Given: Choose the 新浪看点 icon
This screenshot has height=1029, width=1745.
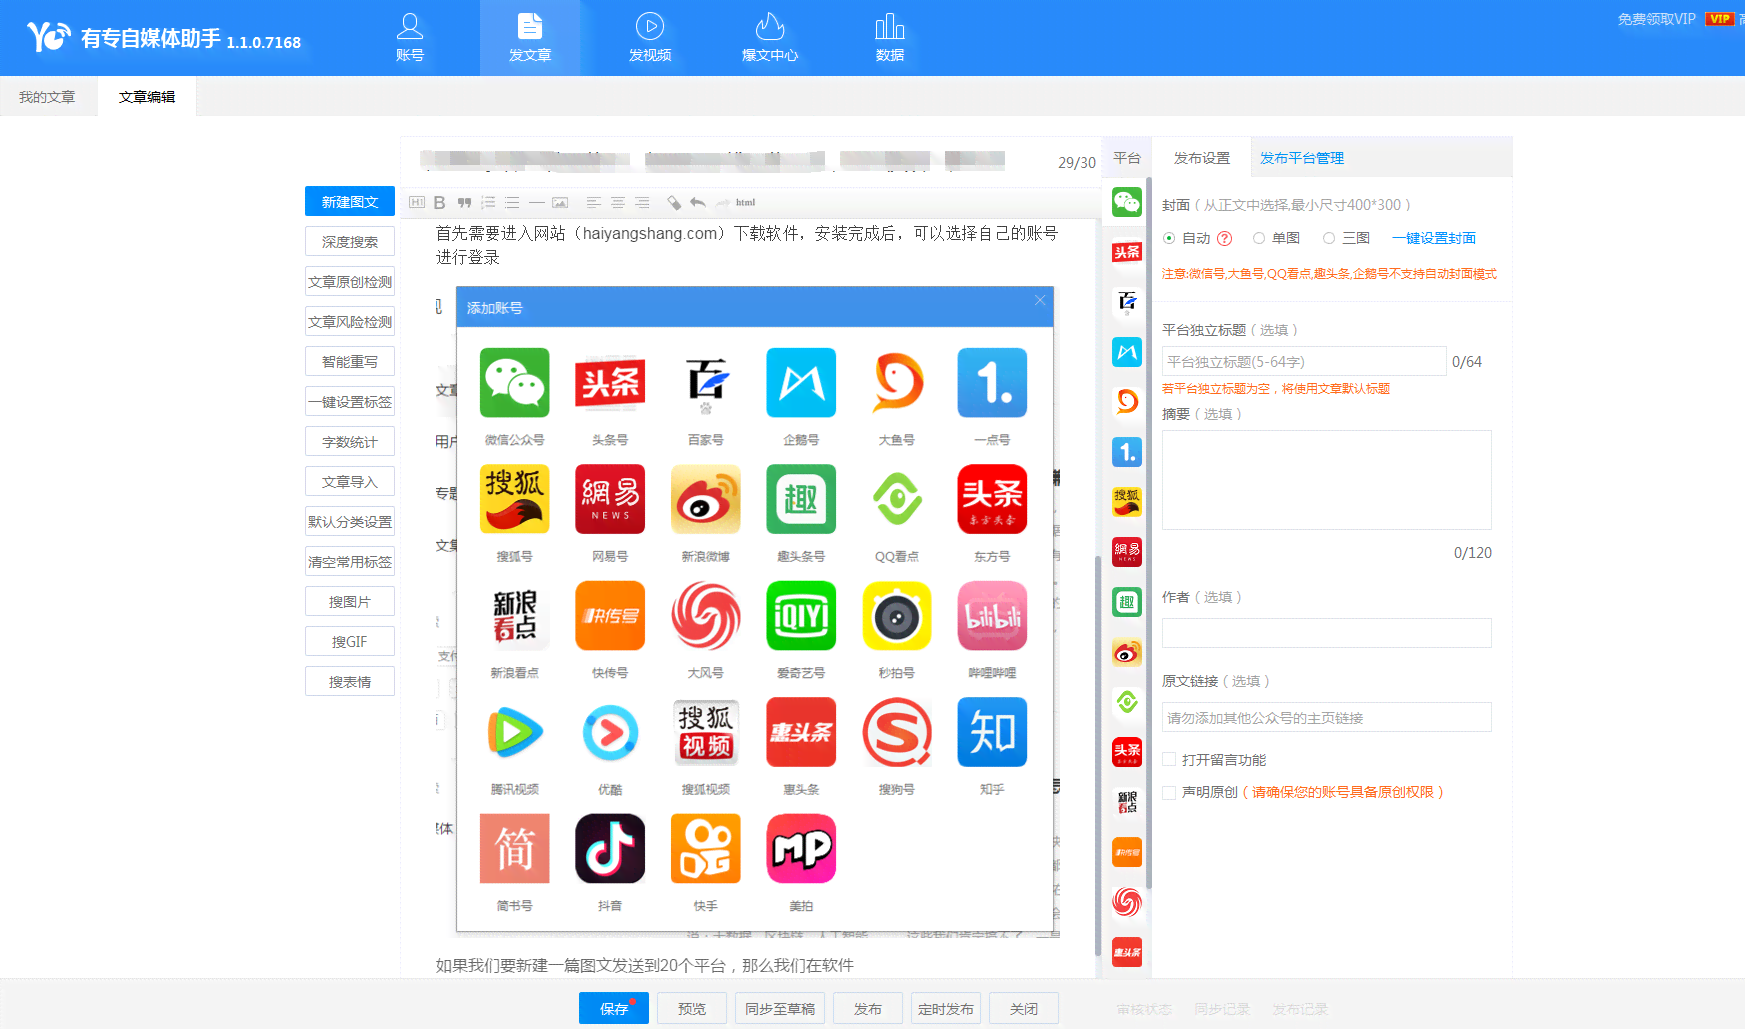Looking at the screenshot, I should (x=514, y=615).
